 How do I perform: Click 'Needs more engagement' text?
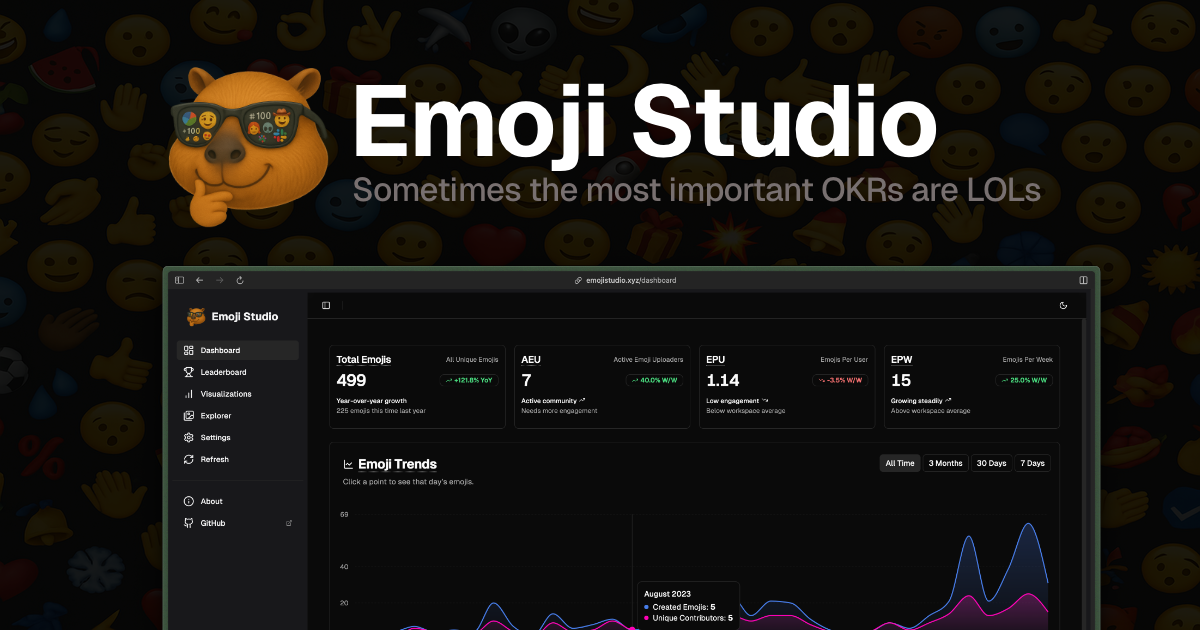(x=559, y=411)
